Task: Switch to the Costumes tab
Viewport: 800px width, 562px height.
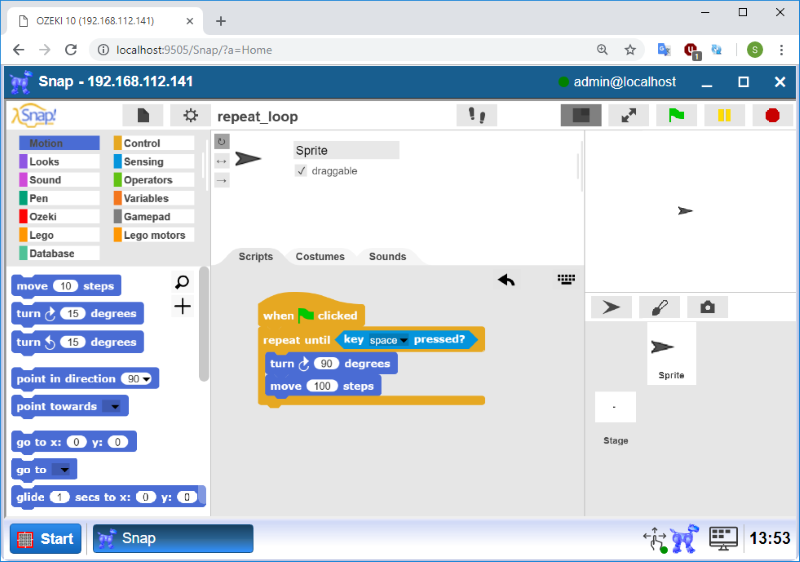Action: 320,257
